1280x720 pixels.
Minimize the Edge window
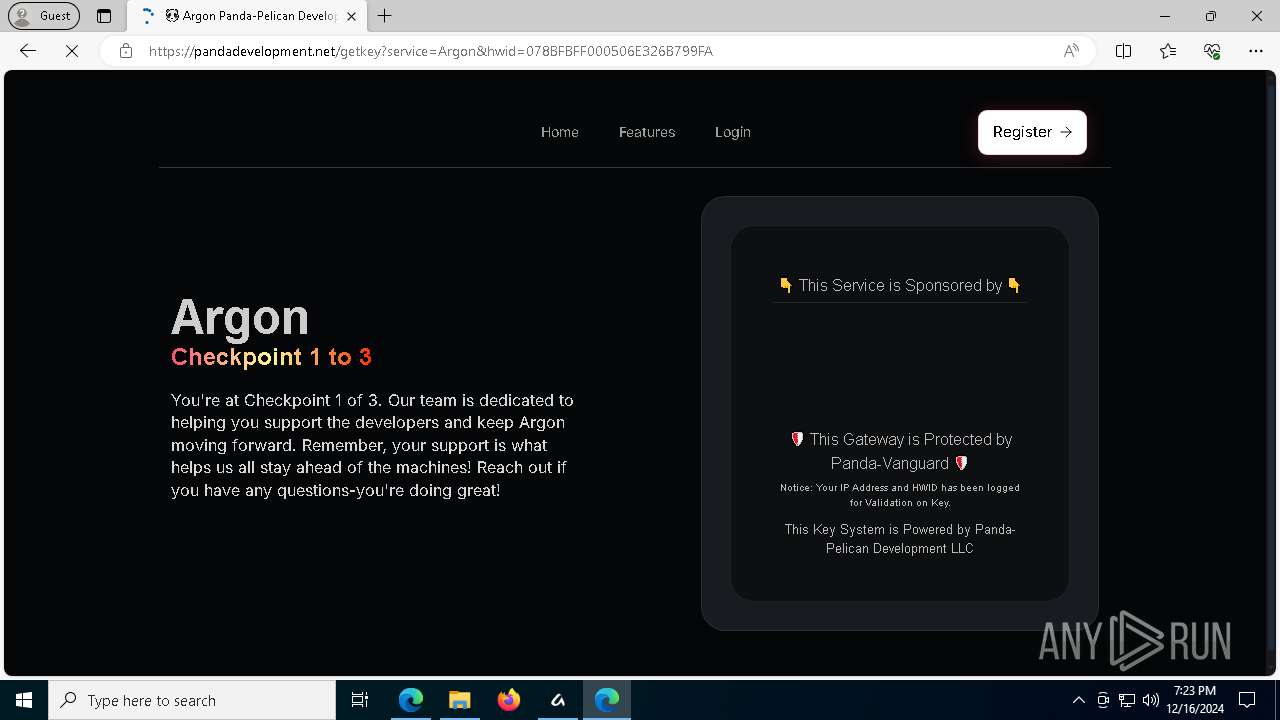pyautogui.click(x=1165, y=16)
